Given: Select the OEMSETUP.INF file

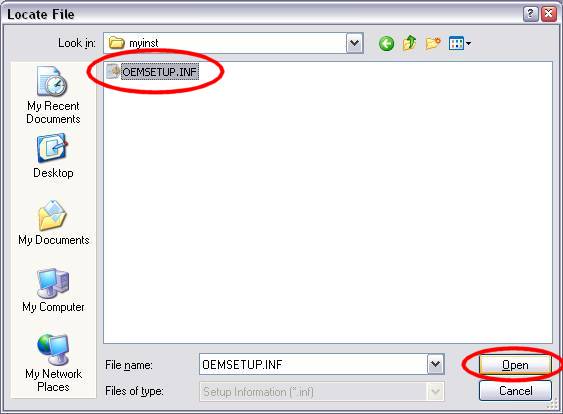Looking at the screenshot, I should click(152, 72).
